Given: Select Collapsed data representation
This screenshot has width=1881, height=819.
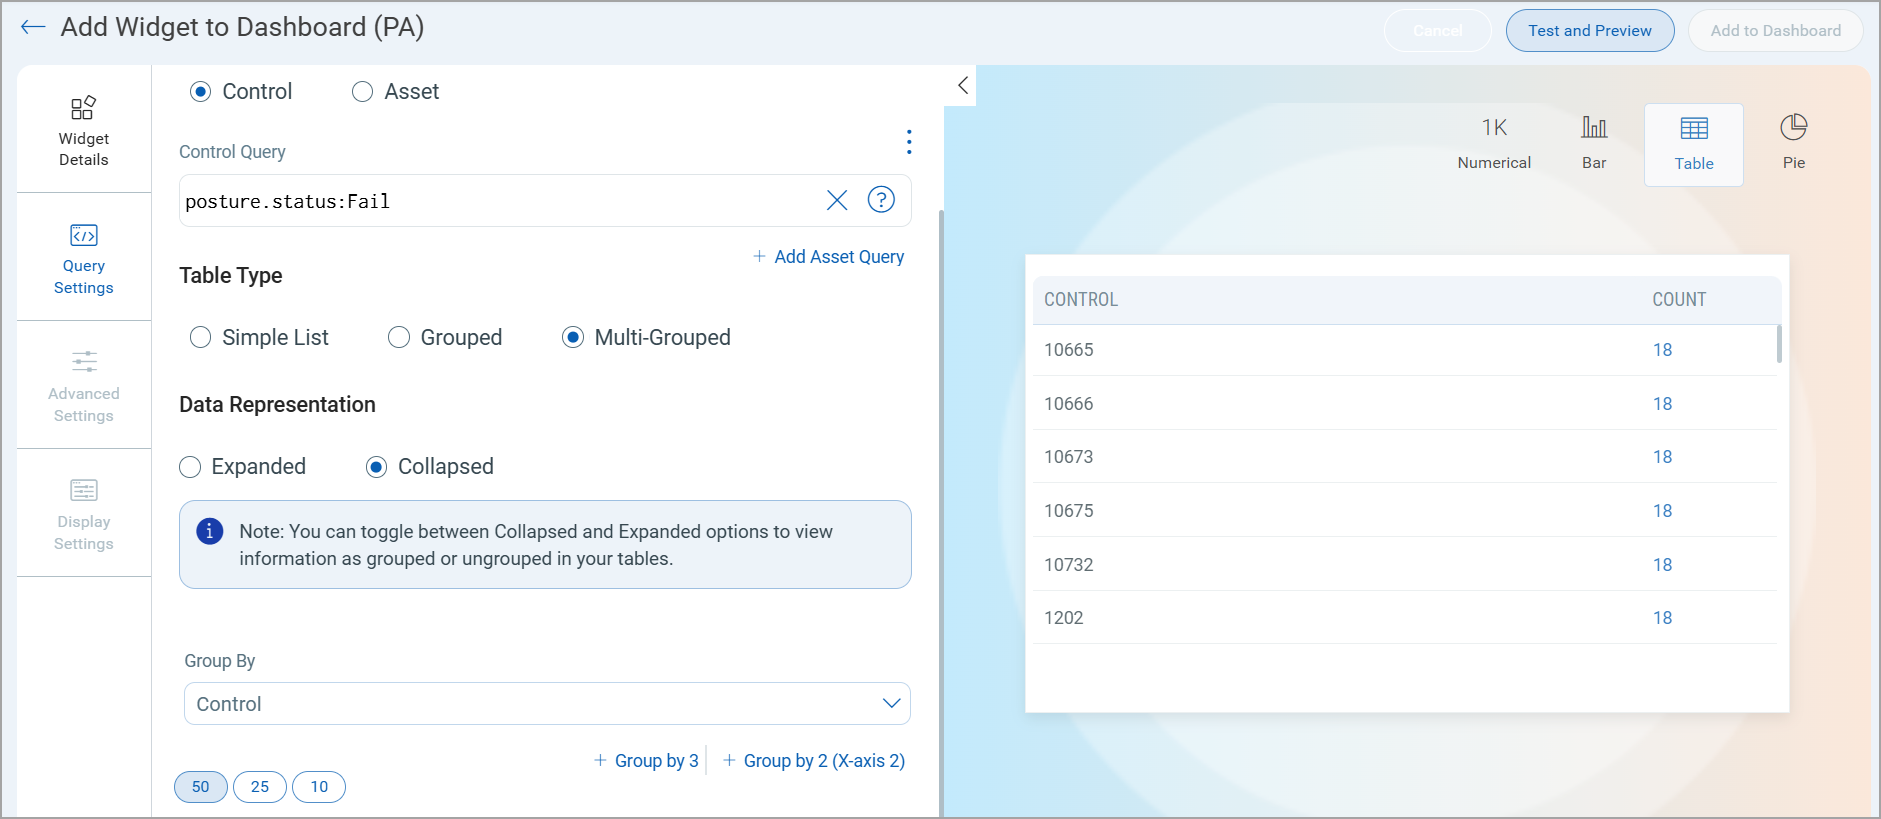Looking at the screenshot, I should (376, 467).
